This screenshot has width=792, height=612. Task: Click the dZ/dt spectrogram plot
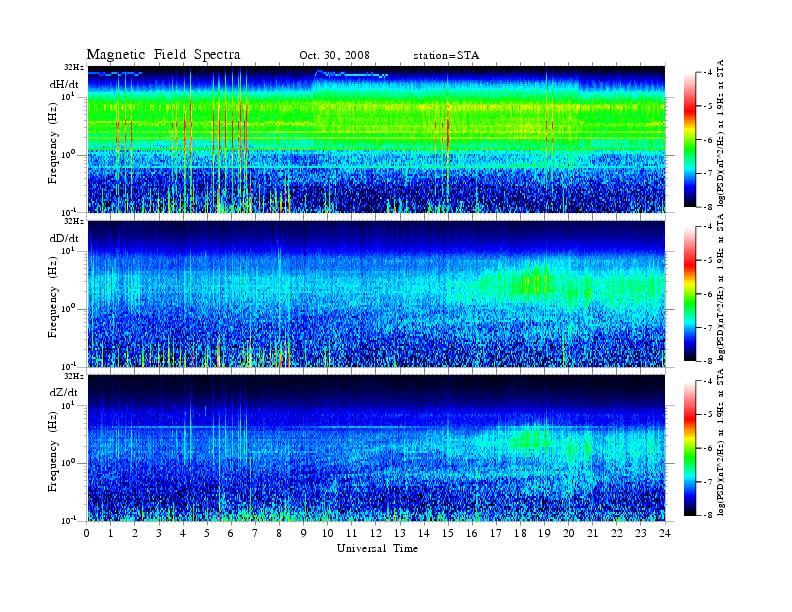376,448
